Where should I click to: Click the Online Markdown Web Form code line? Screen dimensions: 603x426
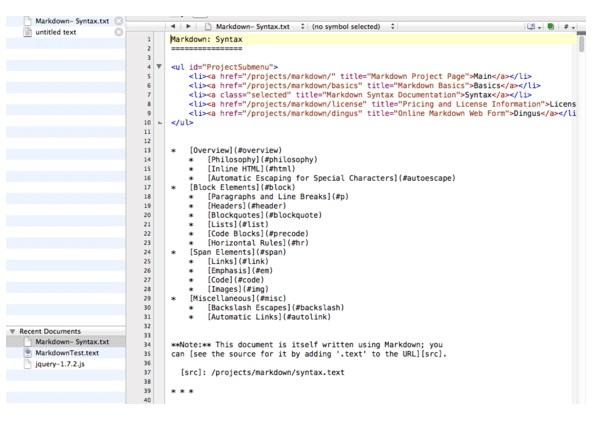pyautogui.click(x=382, y=113)
